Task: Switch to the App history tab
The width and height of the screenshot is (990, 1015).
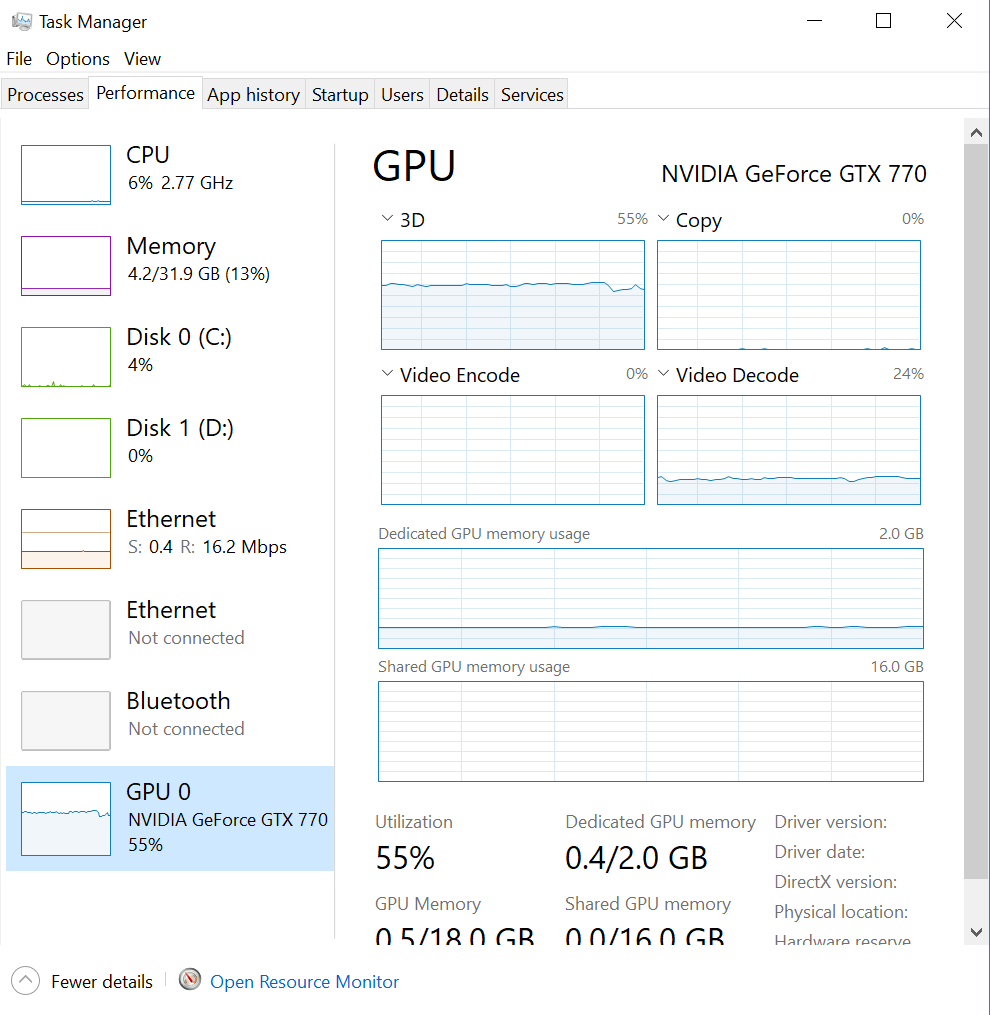Action: 253,95
